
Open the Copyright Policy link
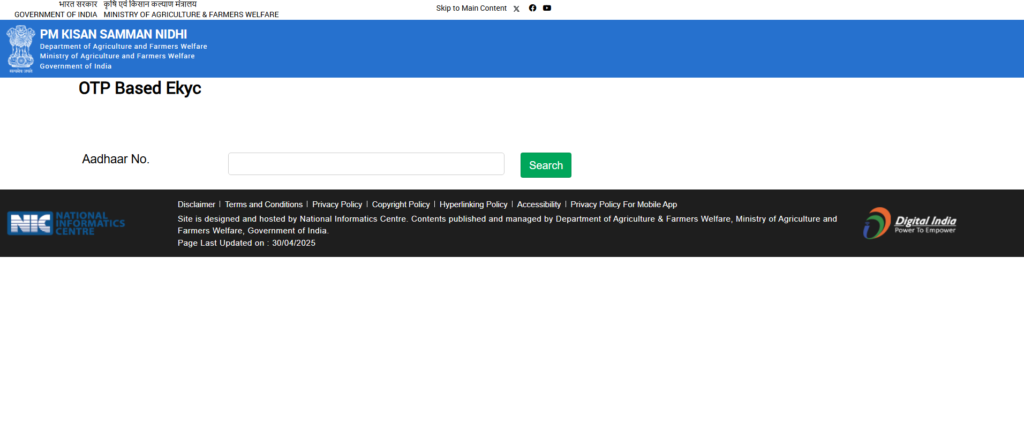(401, 204)
